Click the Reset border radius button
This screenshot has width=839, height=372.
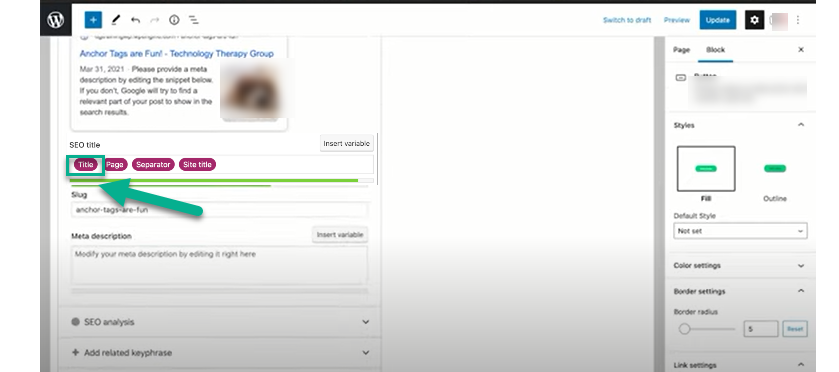[795, 329]
